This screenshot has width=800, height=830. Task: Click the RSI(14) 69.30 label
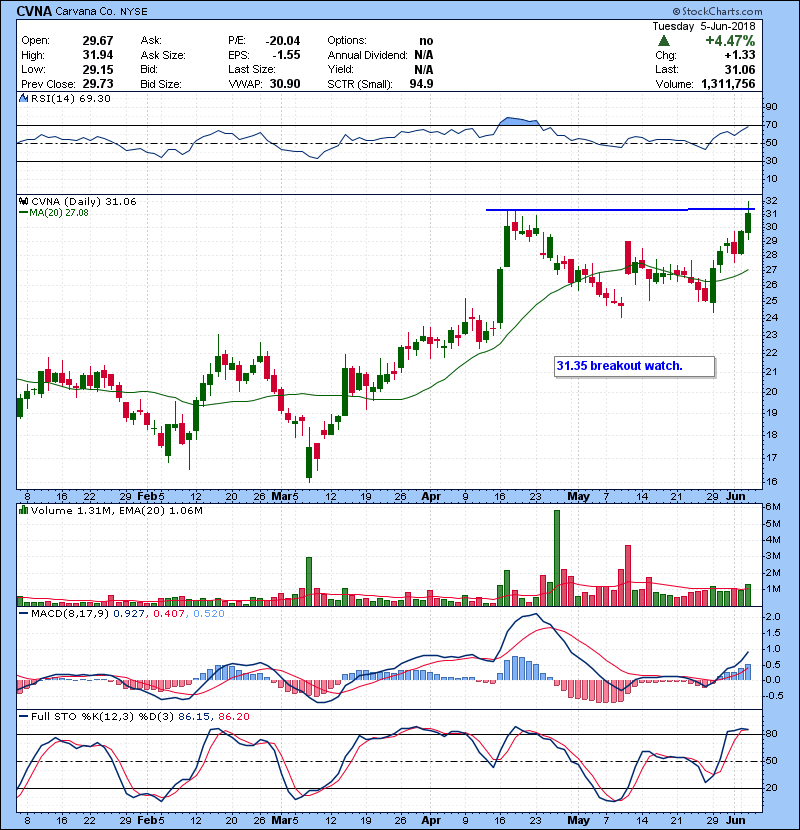click(x=71, y=98)
